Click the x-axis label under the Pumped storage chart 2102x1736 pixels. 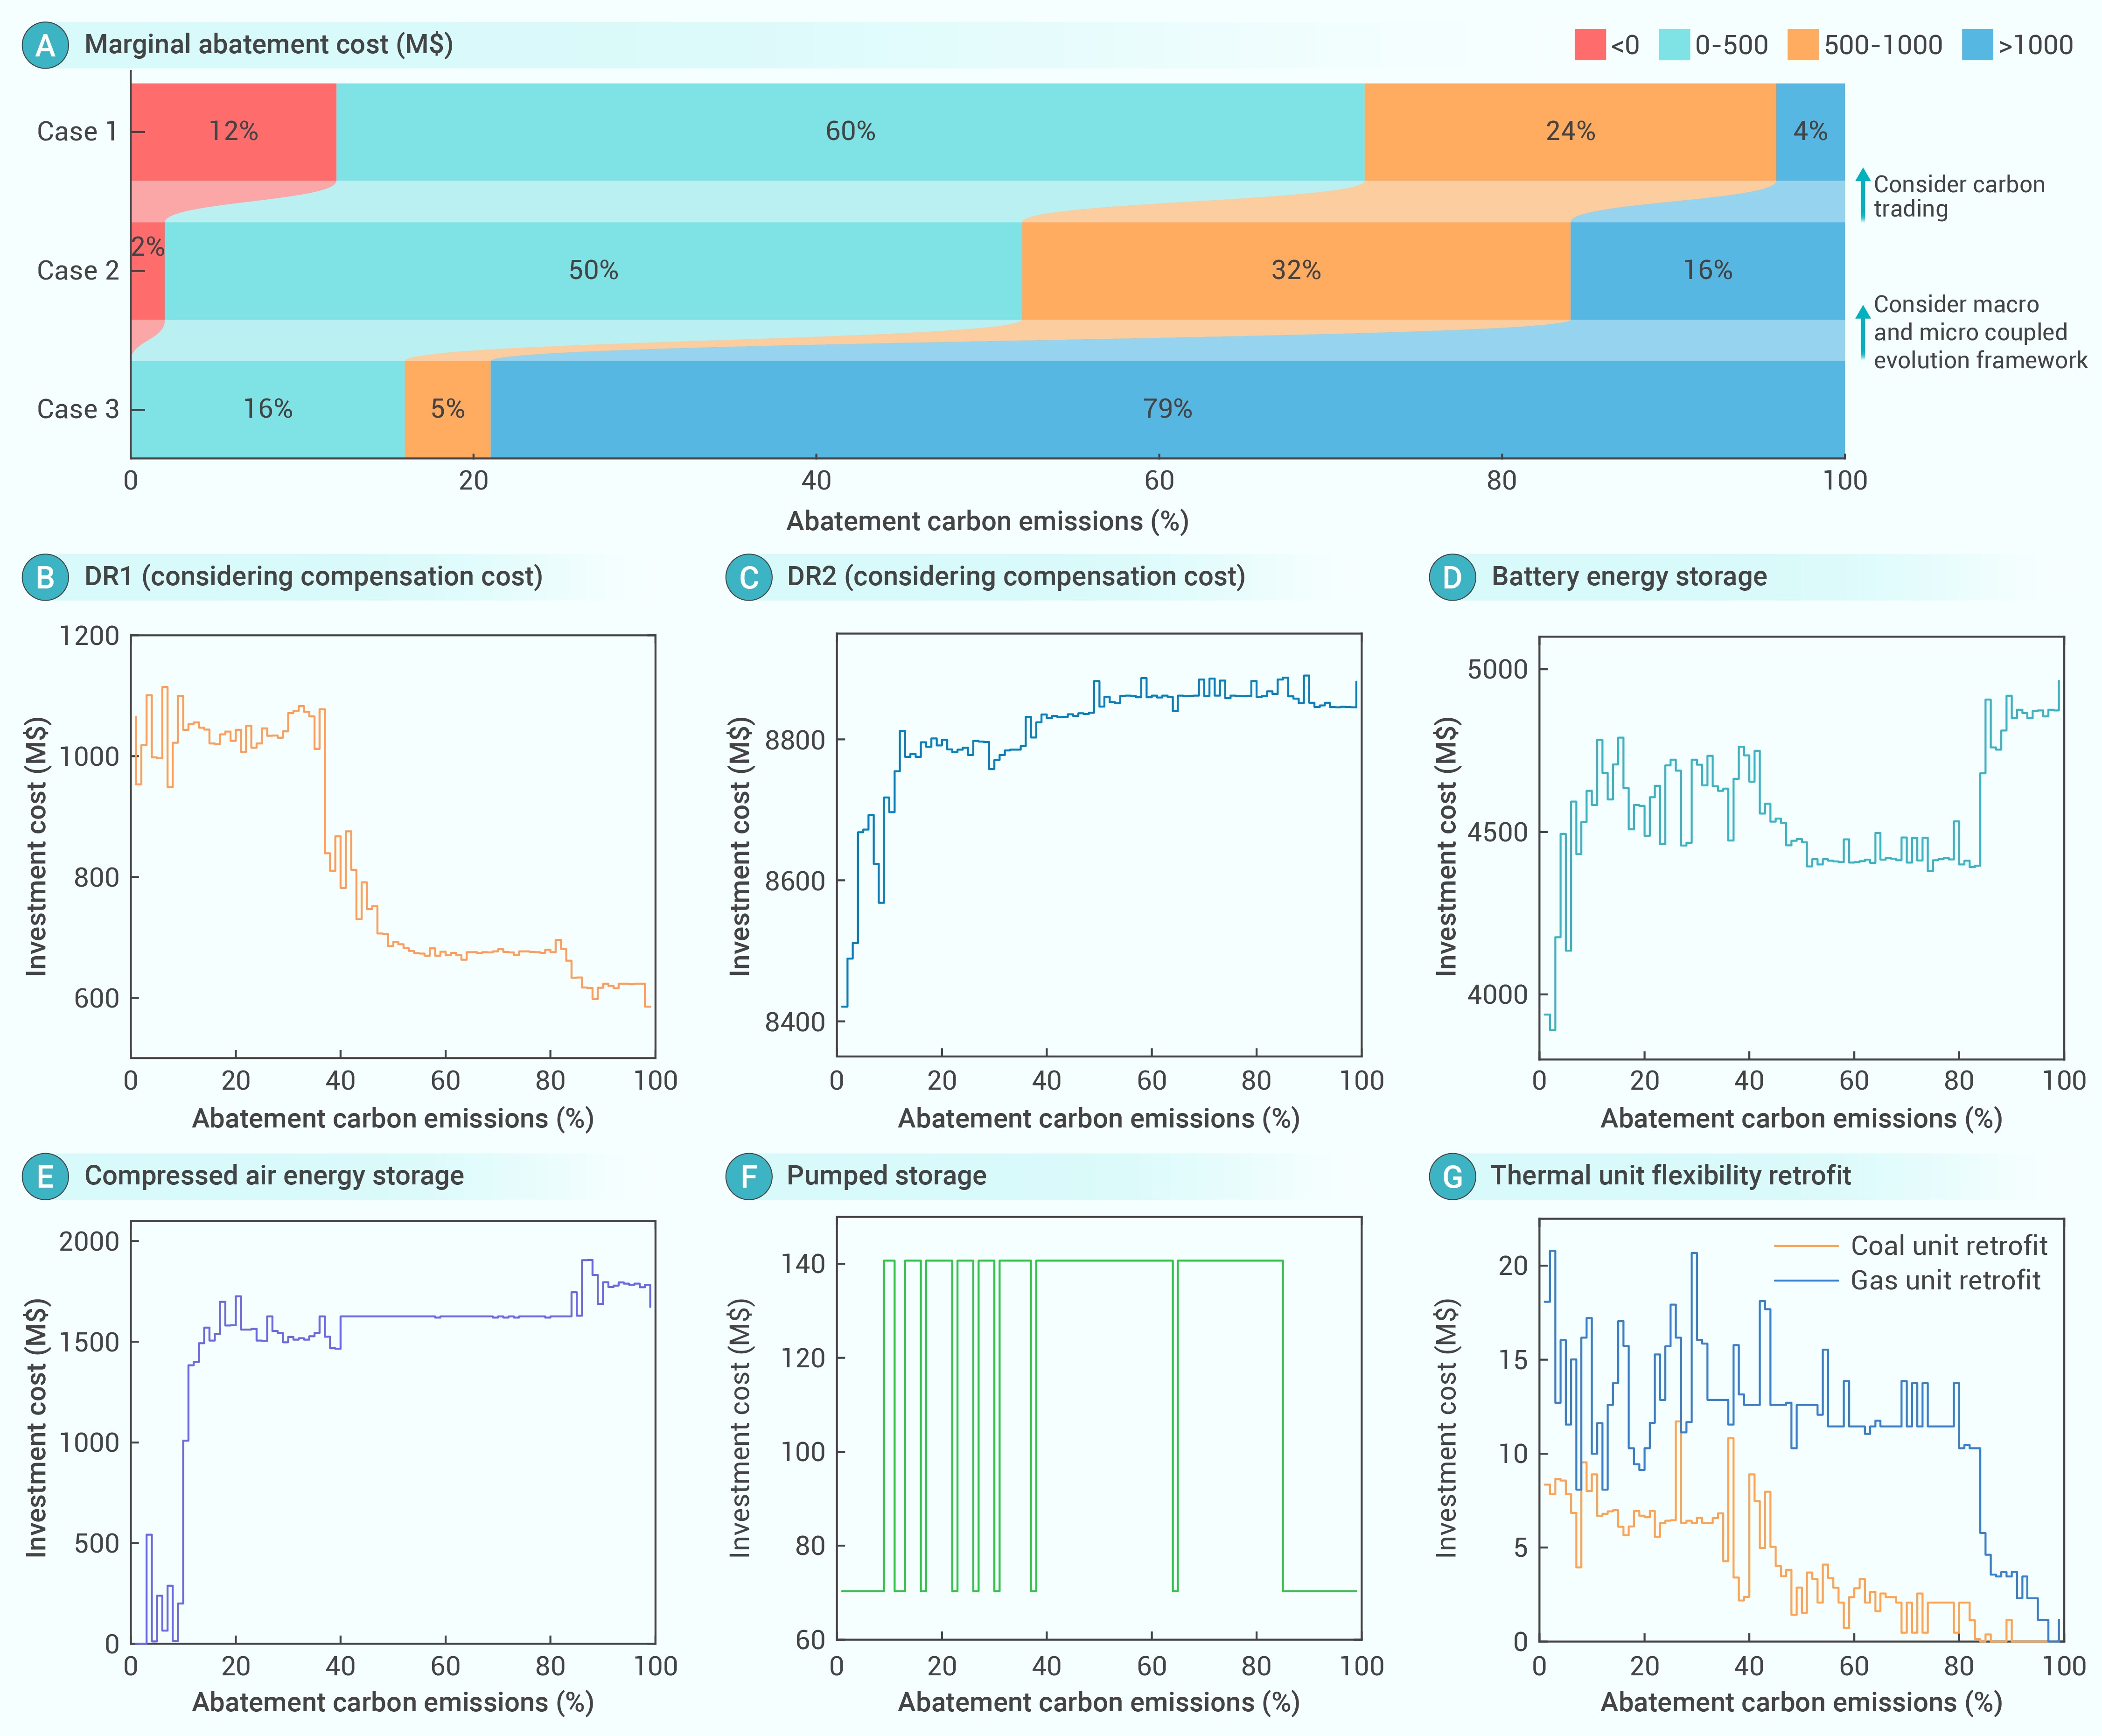point(1099,1703)
